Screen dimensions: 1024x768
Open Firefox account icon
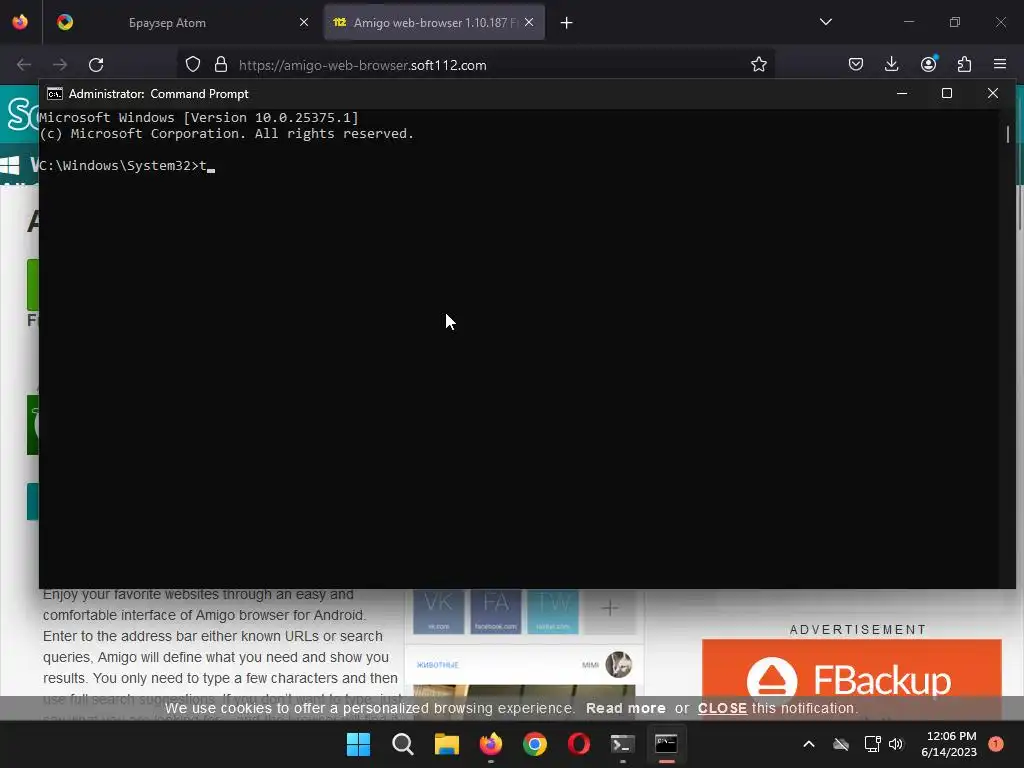tap(928, 64)
